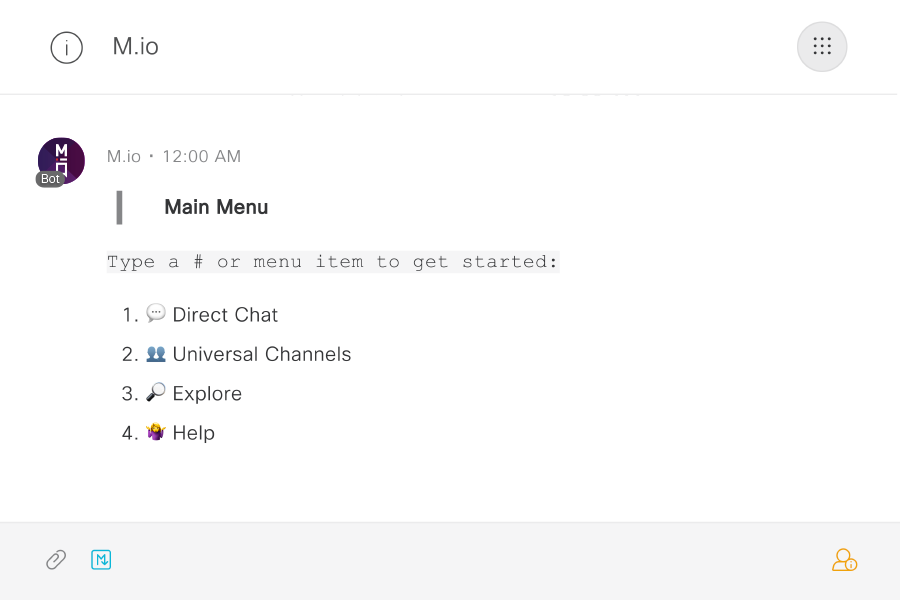Select the Direct Chat menu item

click(x=225, y=315)
